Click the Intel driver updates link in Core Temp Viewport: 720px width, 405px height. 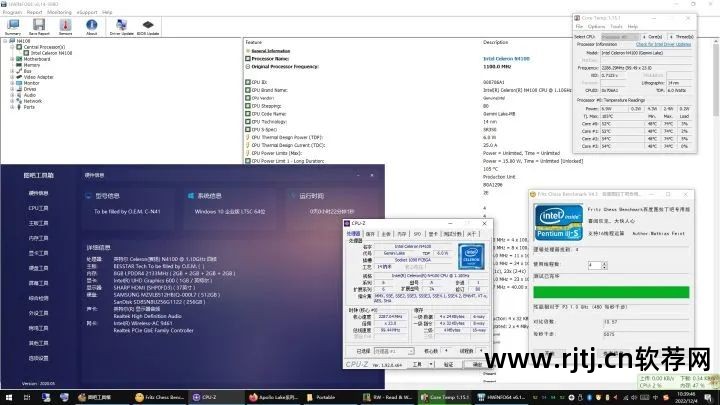click(x=663, y=45)
